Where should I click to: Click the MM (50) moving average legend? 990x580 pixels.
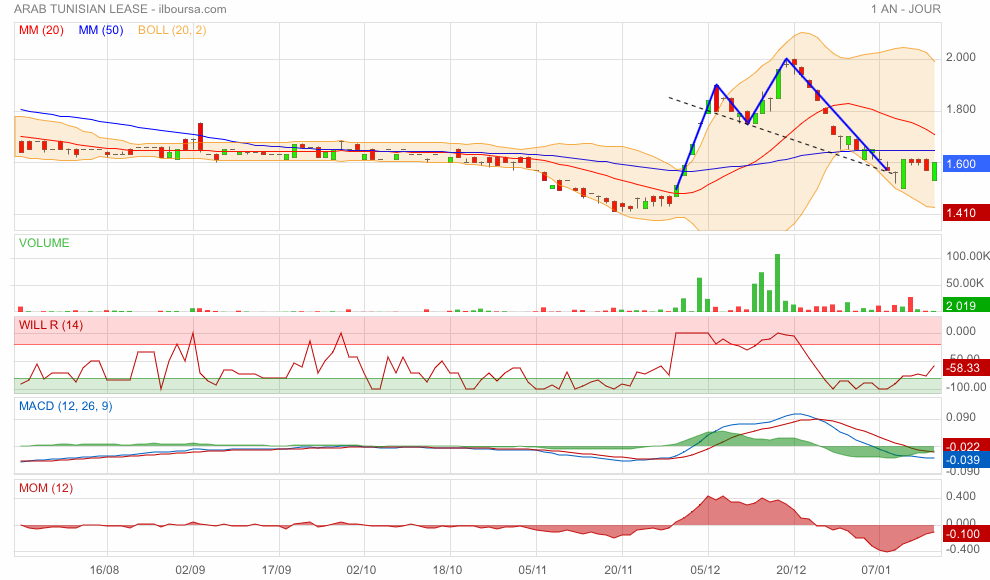(101, 30)
